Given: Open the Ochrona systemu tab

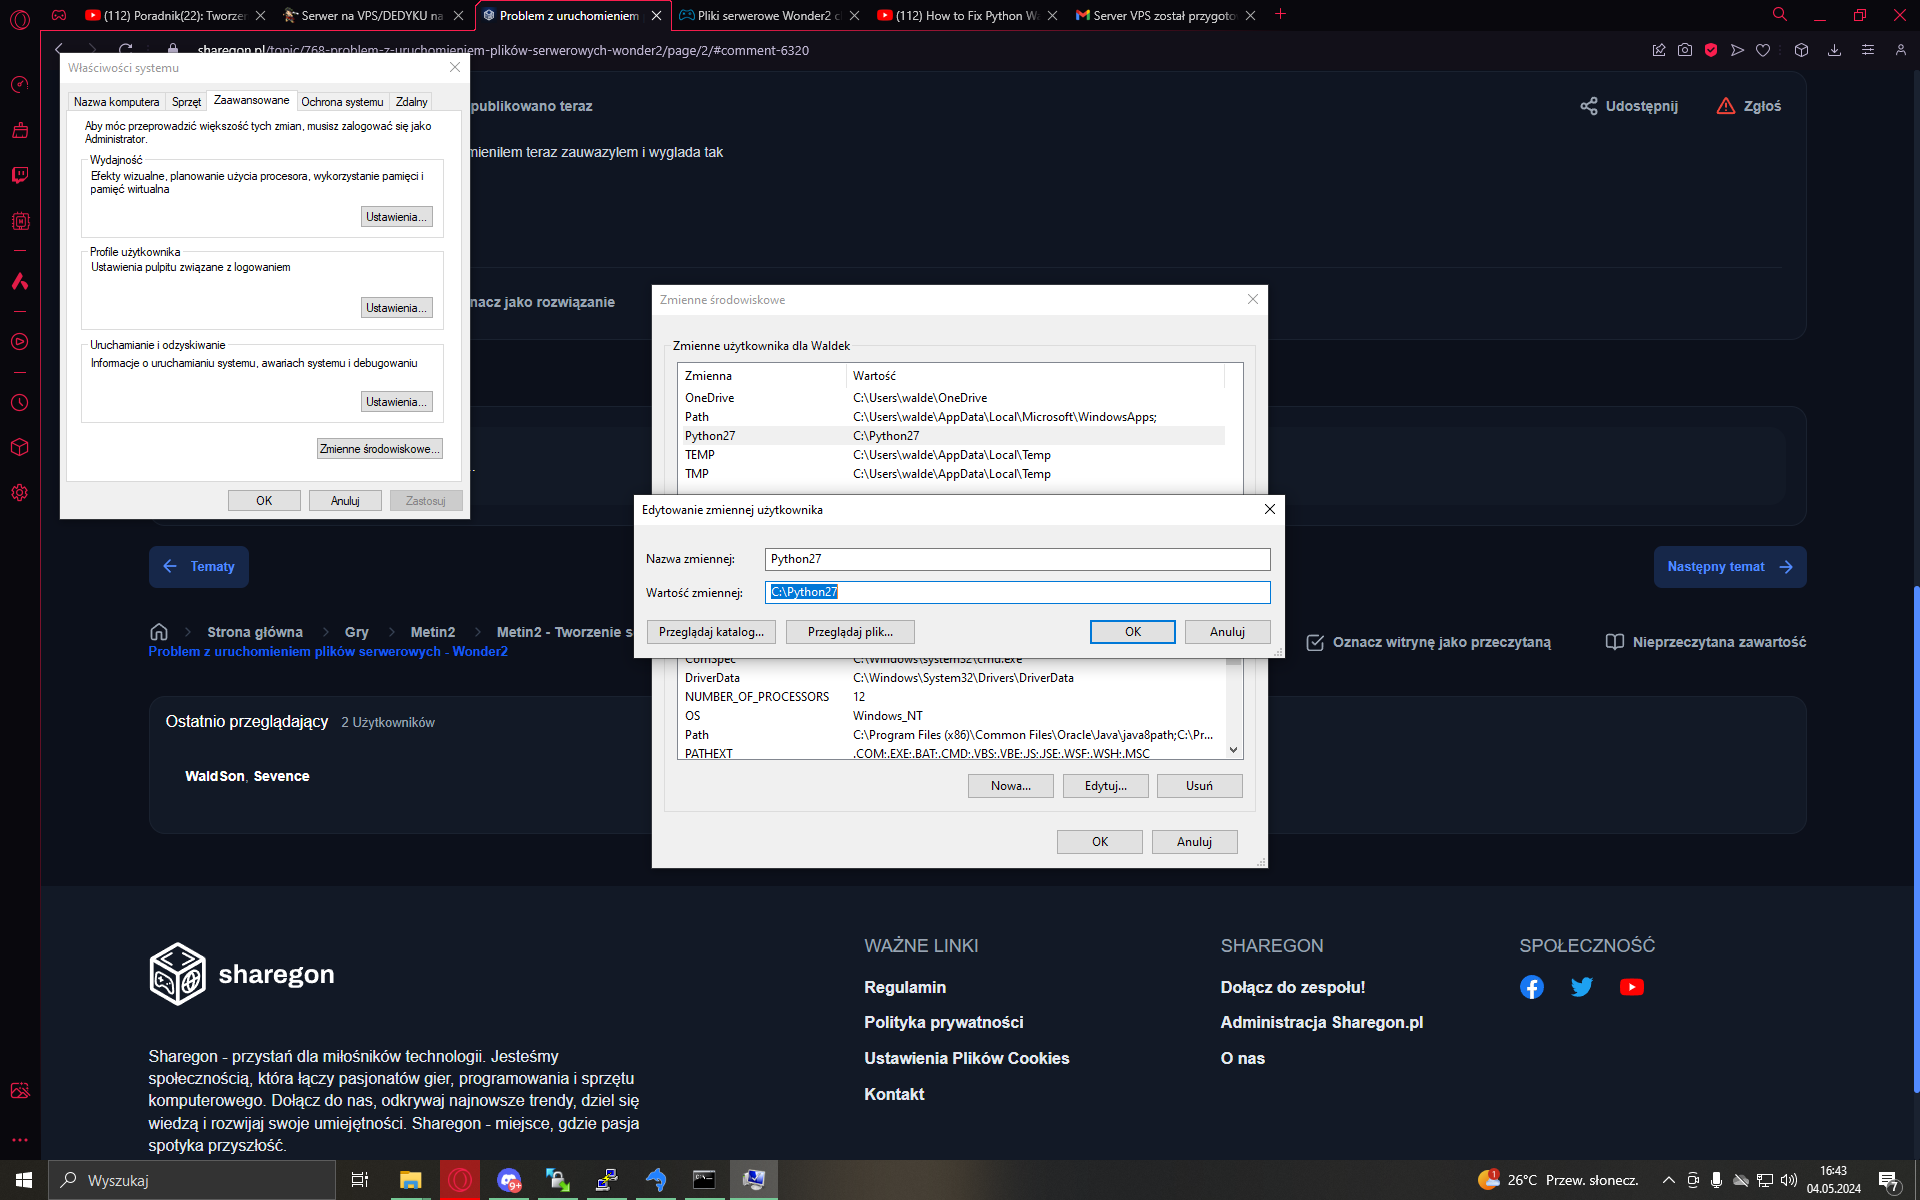Looking at the screenshot, I should click(x=342, y=102).
